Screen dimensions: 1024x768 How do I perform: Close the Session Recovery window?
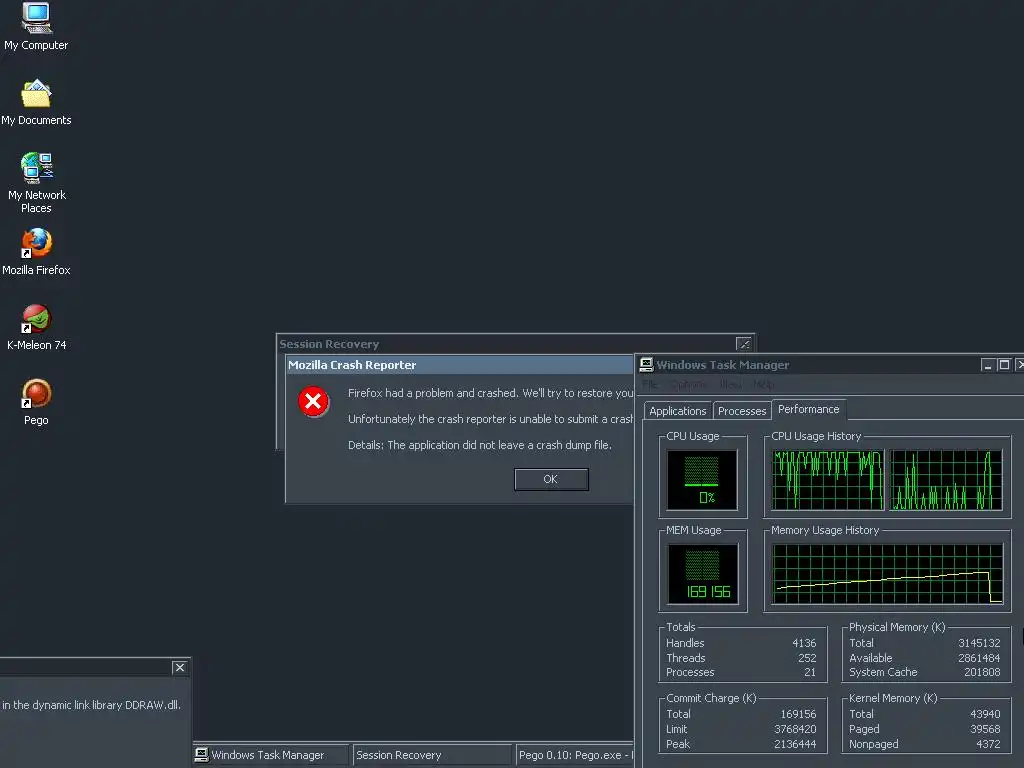743,344
